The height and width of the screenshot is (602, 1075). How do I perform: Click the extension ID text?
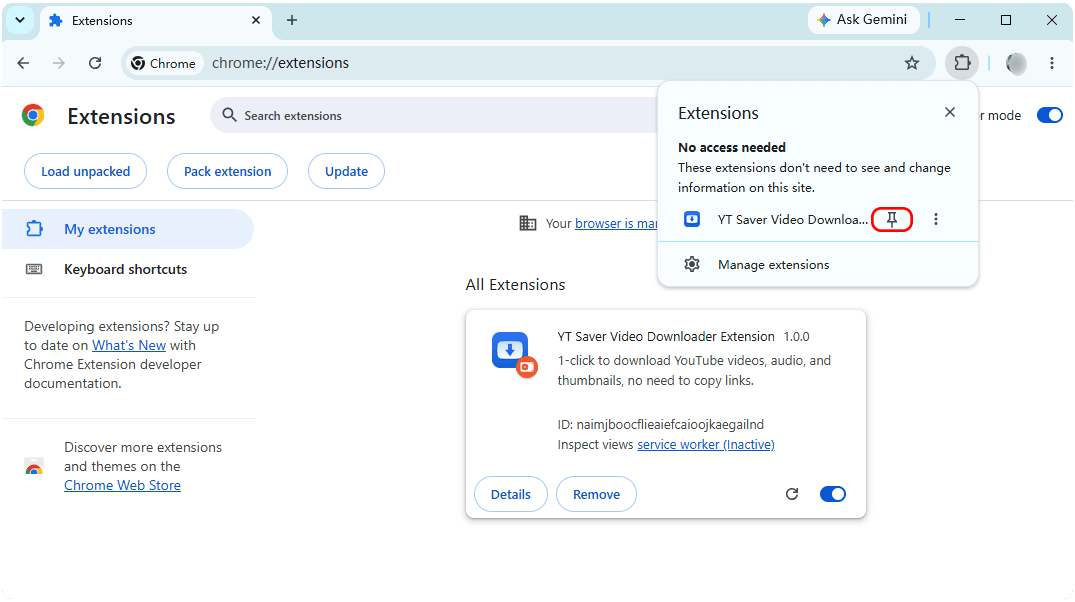click(660, 425)
